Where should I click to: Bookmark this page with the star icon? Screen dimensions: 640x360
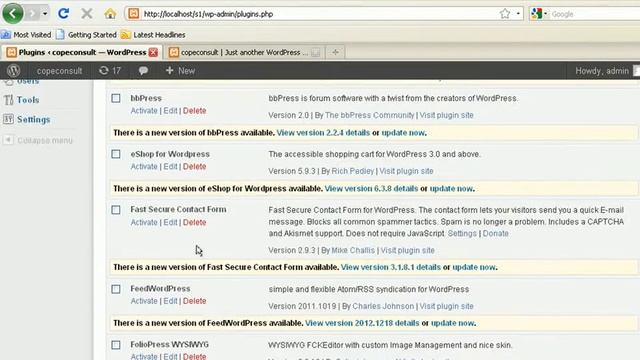click(505, 14)
